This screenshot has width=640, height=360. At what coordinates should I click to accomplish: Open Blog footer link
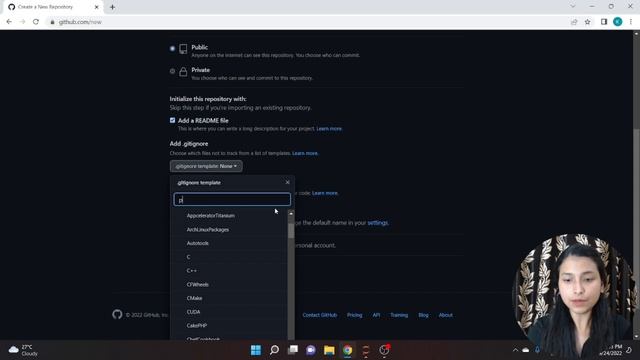(423, 315)
